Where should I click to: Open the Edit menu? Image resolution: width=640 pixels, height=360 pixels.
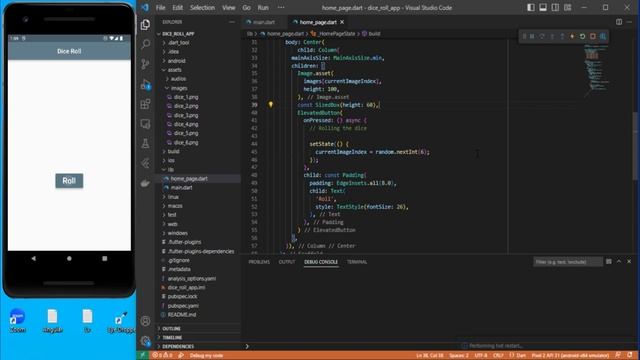click(178, 8)
